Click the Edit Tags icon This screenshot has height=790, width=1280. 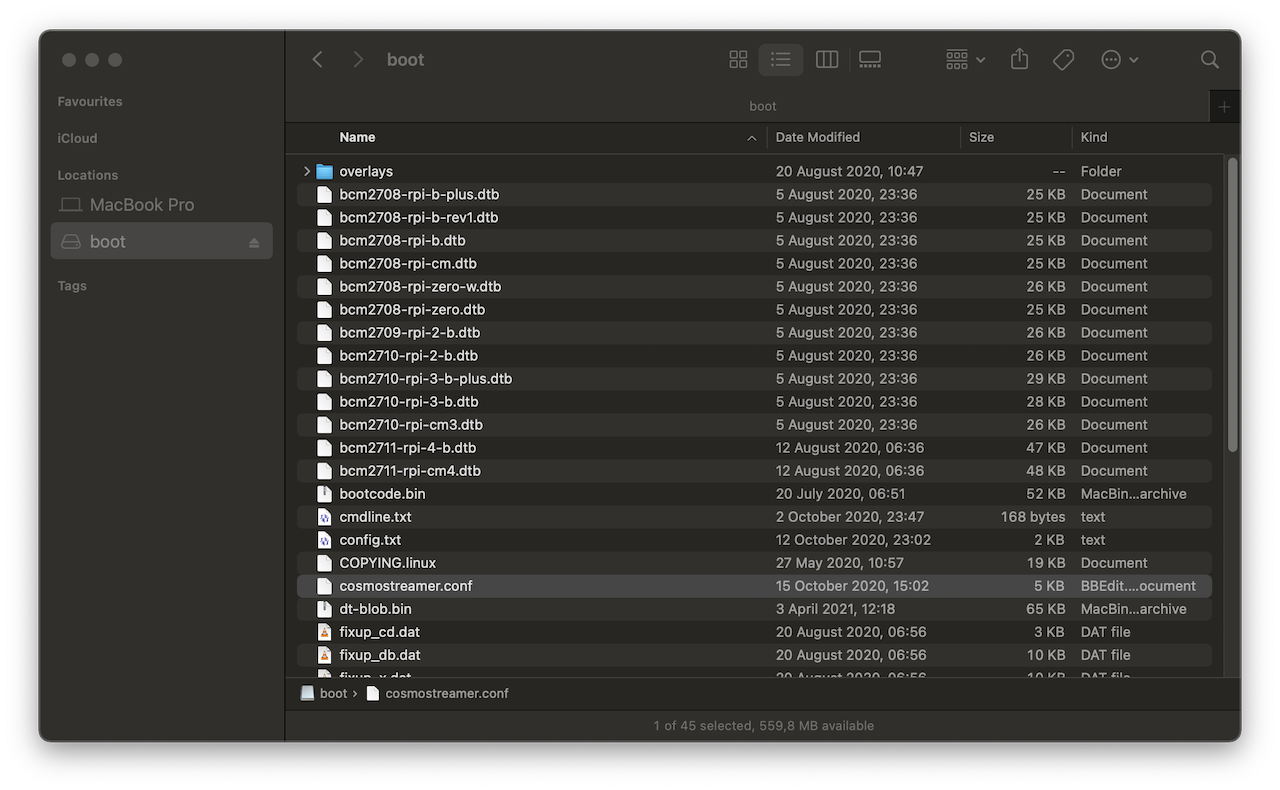click(x=1063, y=60)
